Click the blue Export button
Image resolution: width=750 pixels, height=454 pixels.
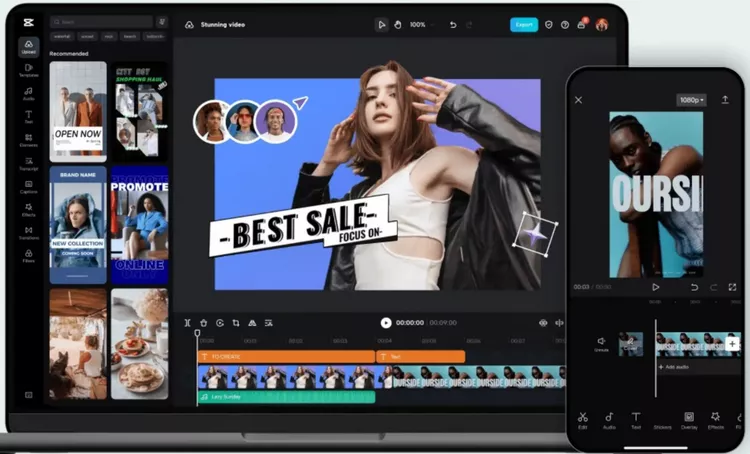click(524, 24)
